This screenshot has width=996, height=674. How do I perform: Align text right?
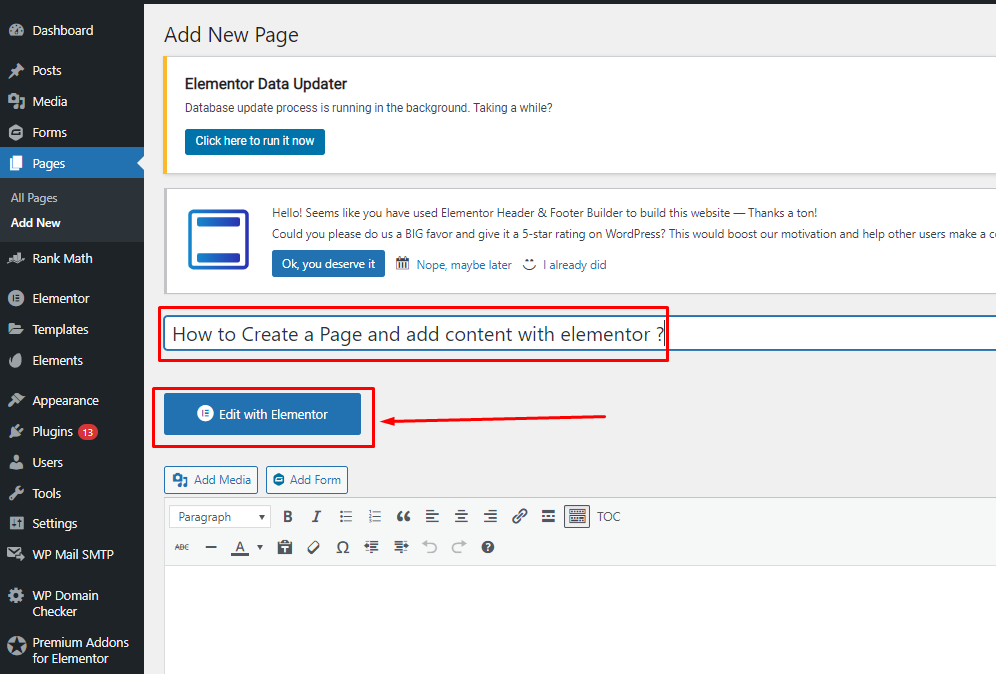point(490,516)
